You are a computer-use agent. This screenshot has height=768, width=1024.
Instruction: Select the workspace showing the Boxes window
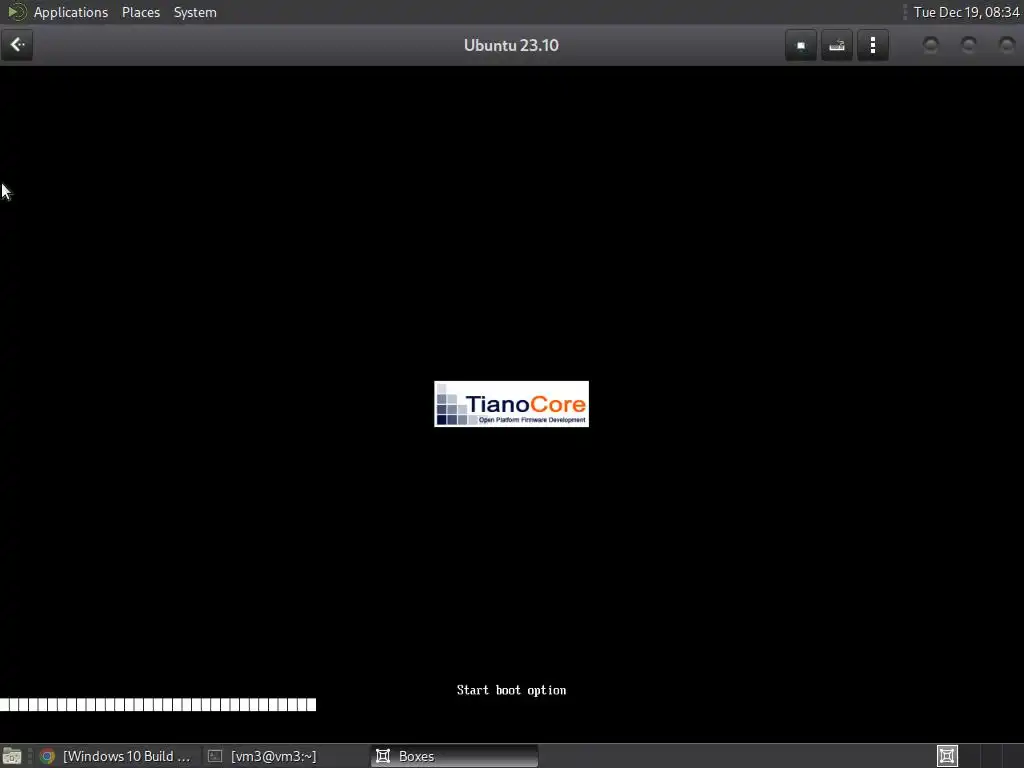(x=947, y=756)
